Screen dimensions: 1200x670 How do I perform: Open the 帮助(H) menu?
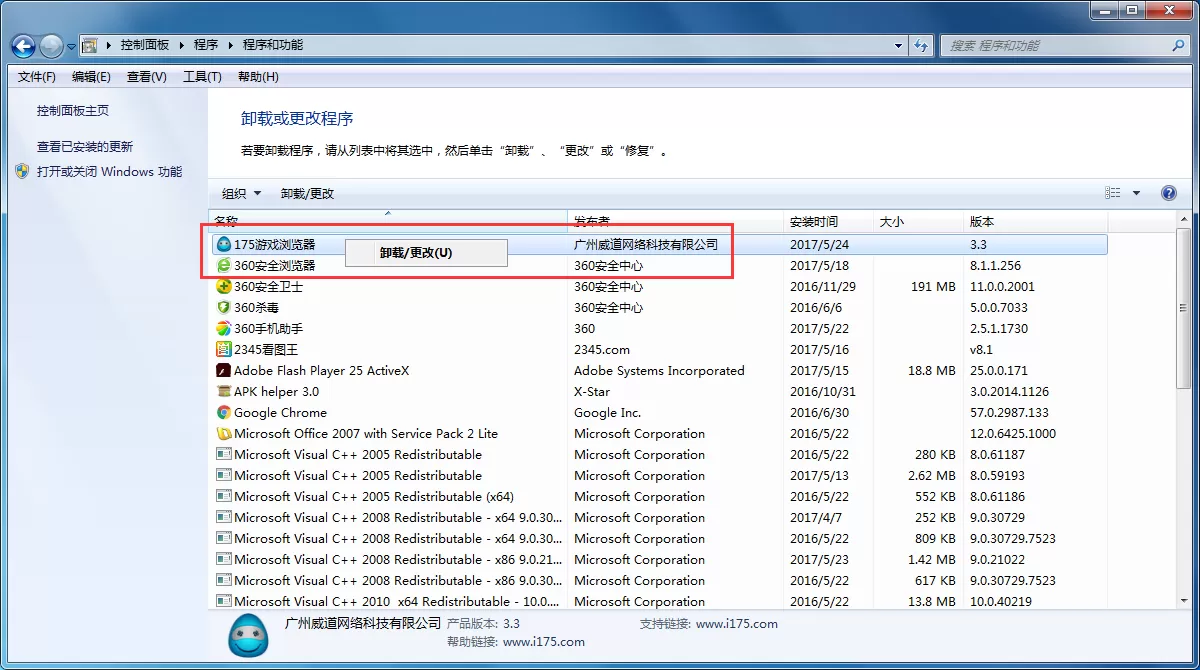[x=258, y=77]
